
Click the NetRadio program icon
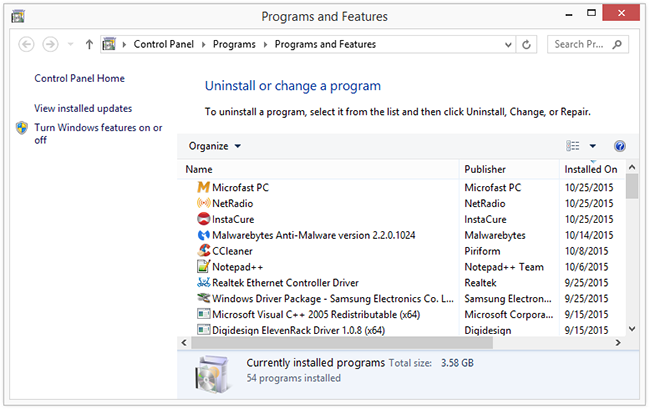203,204
